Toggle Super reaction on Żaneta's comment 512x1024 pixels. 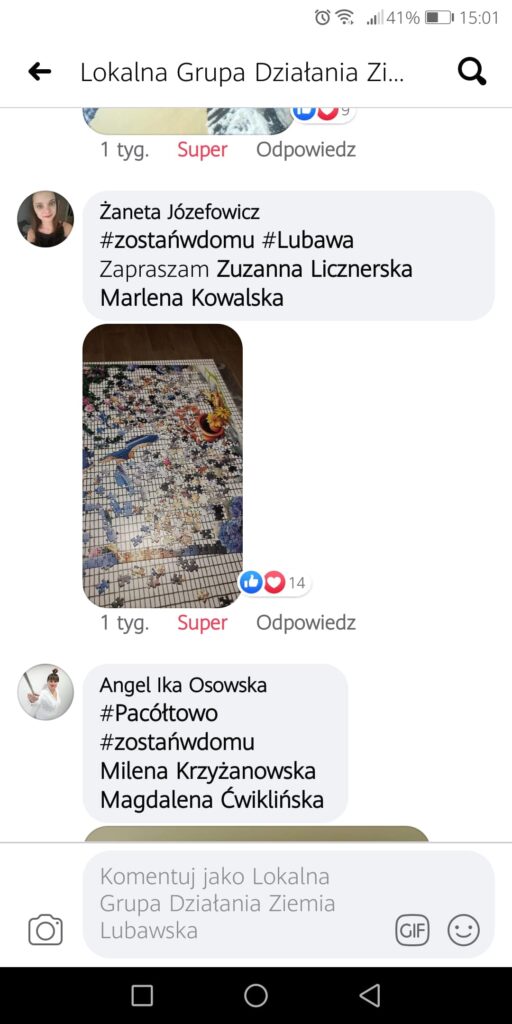click(x=202, y=623)
